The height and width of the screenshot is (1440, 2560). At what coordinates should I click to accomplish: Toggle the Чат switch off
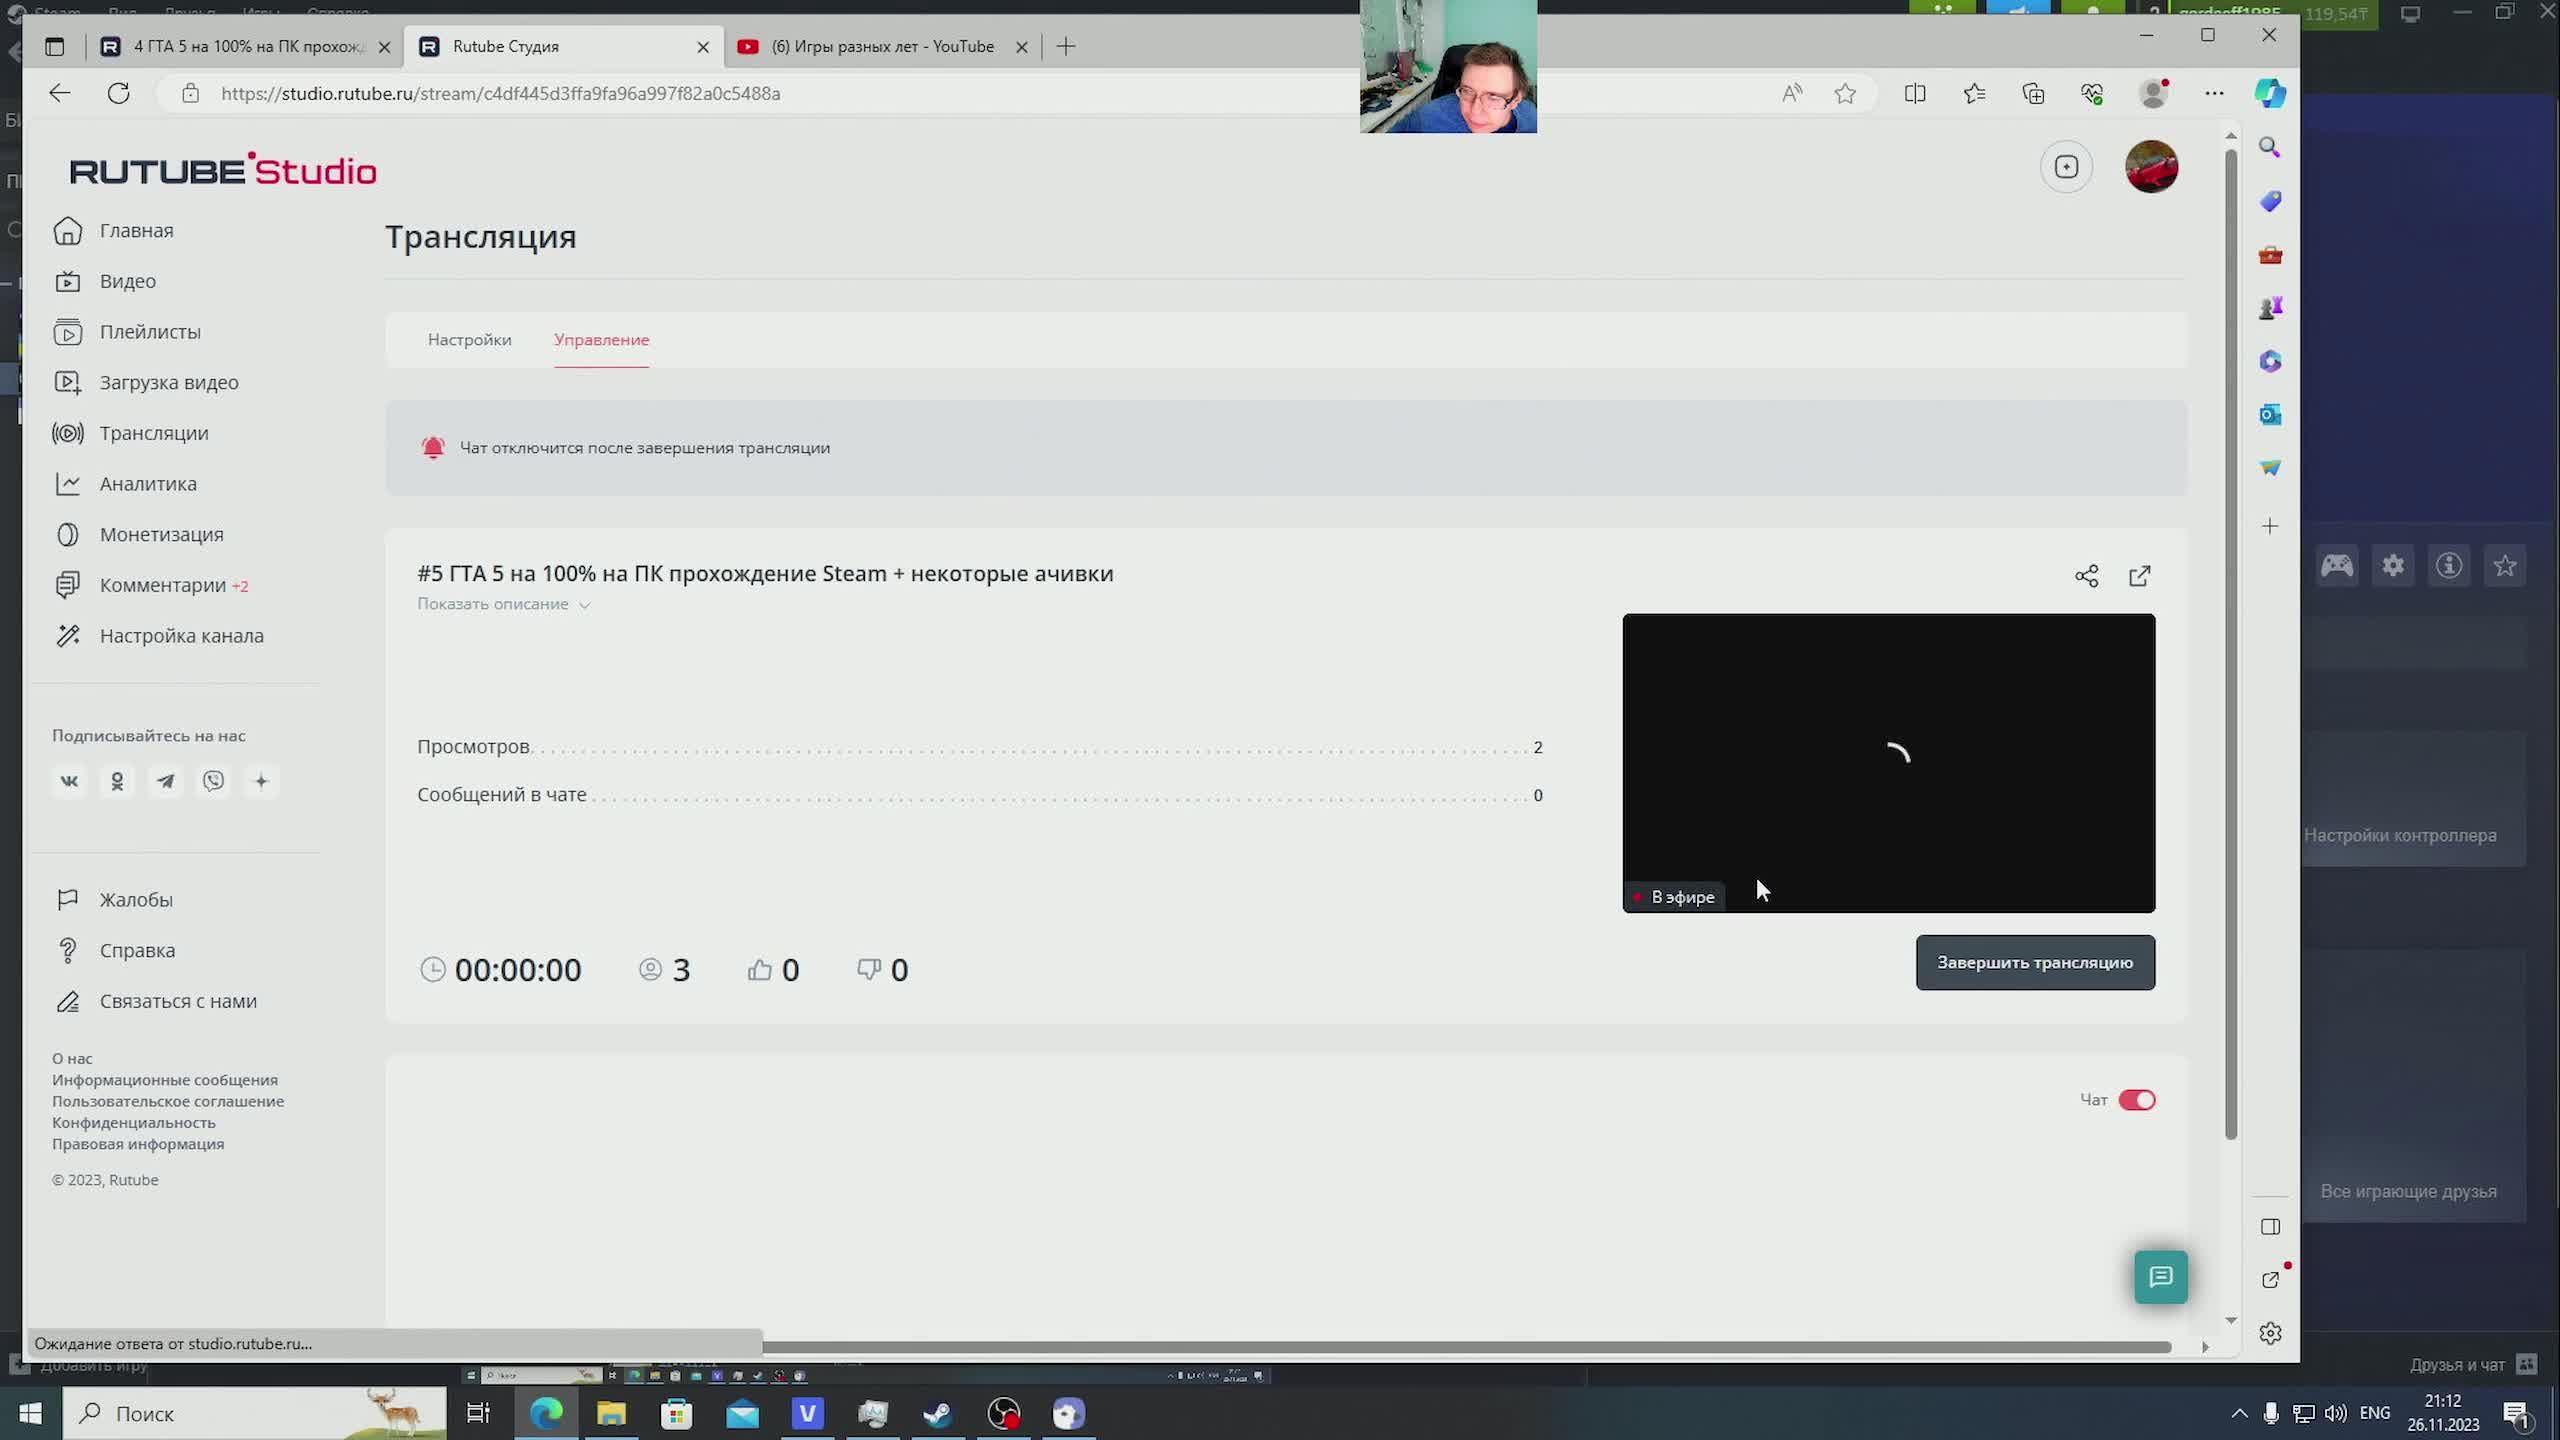click(2136, 1100)
